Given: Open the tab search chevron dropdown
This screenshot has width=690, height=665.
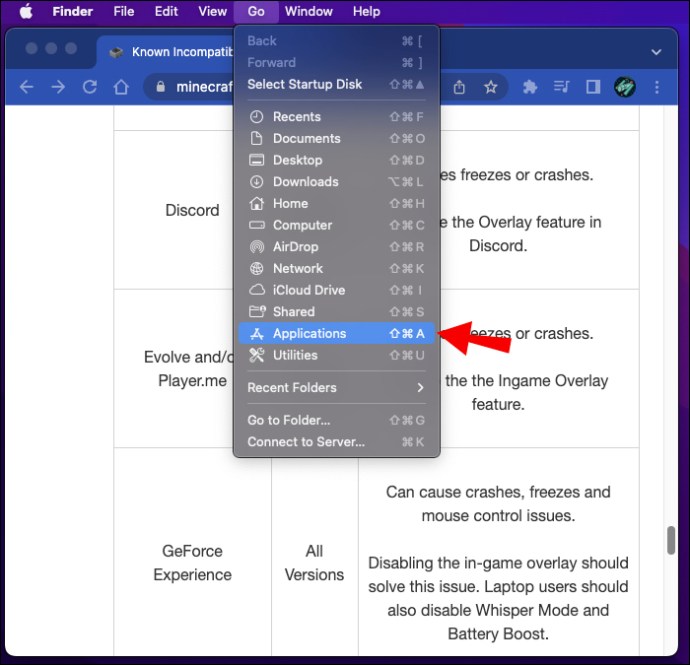Looking at the screenshot, I should pos(656,52).
